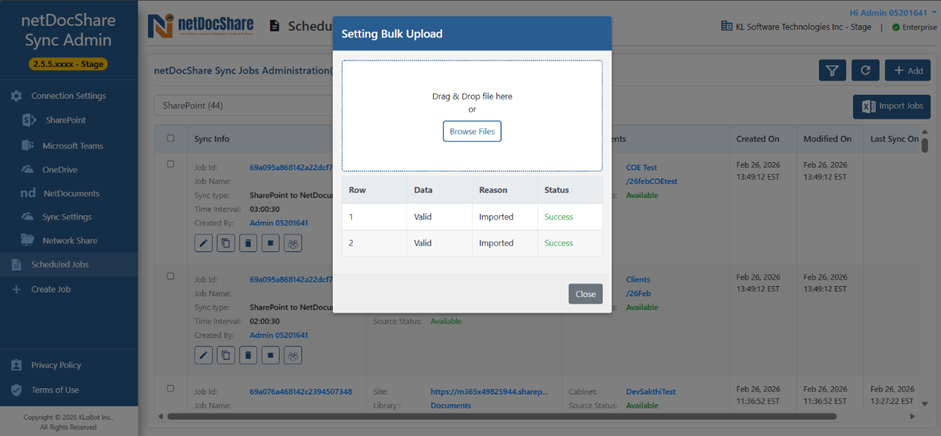
Task: Click the filter funnel button
Action: 832,70
